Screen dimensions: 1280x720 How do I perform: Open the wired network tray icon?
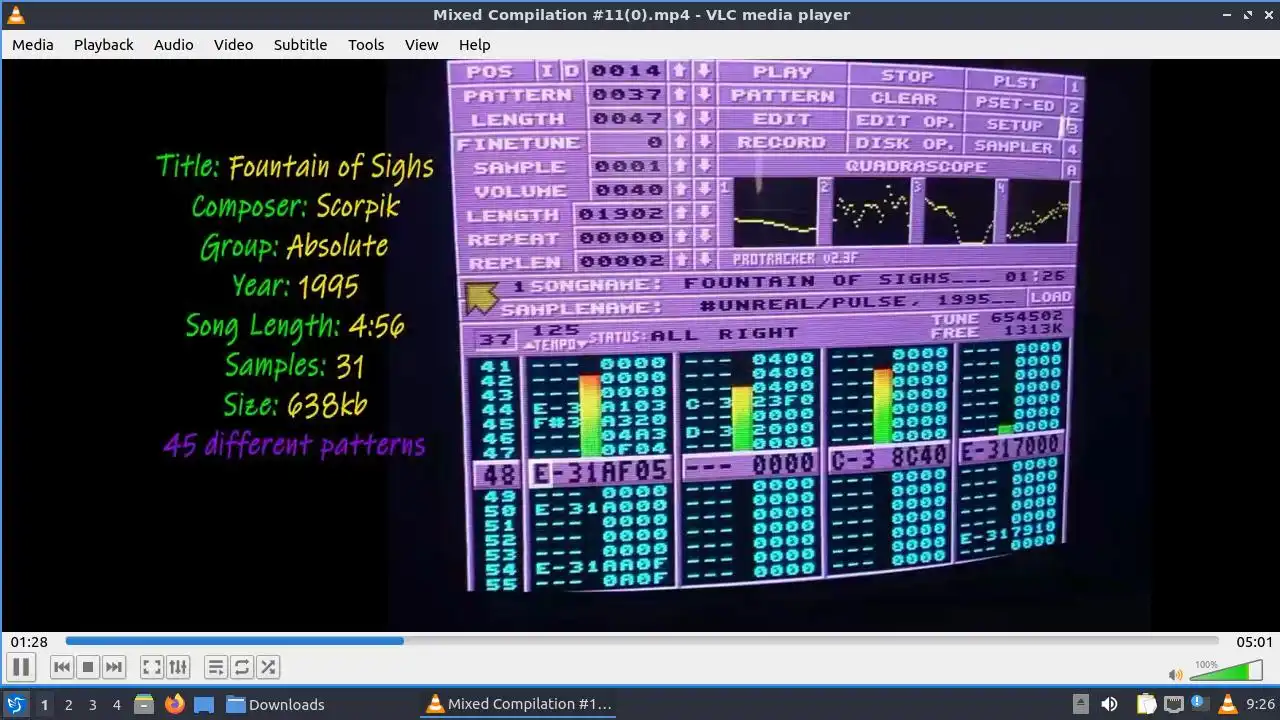point(1174,704)
